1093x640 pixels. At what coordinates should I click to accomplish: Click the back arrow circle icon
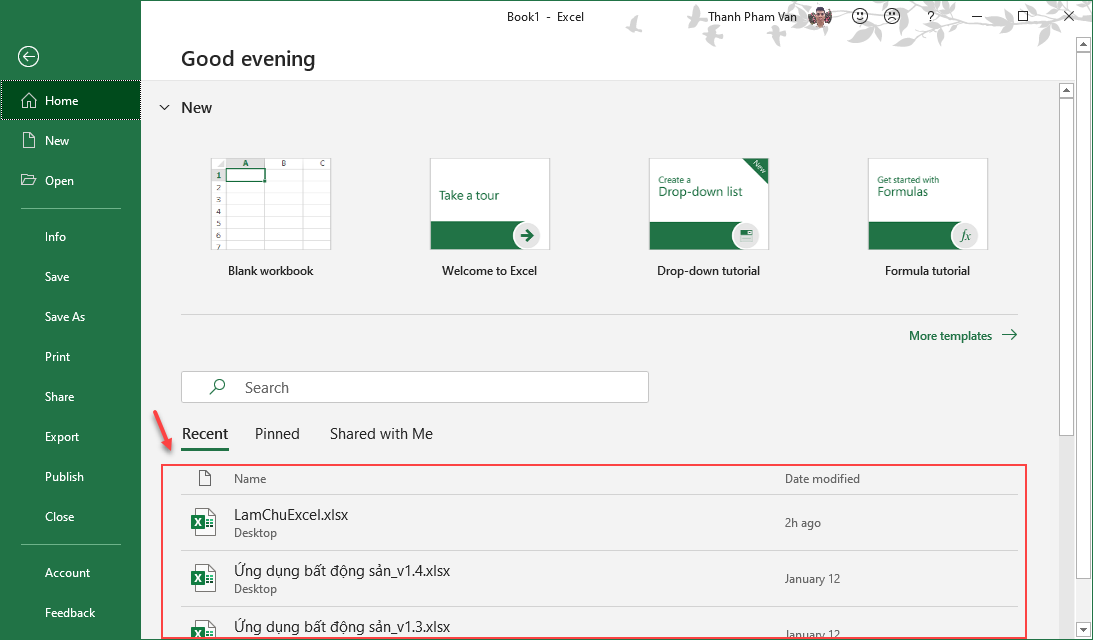pyautogui.click(x=29, y=56)
